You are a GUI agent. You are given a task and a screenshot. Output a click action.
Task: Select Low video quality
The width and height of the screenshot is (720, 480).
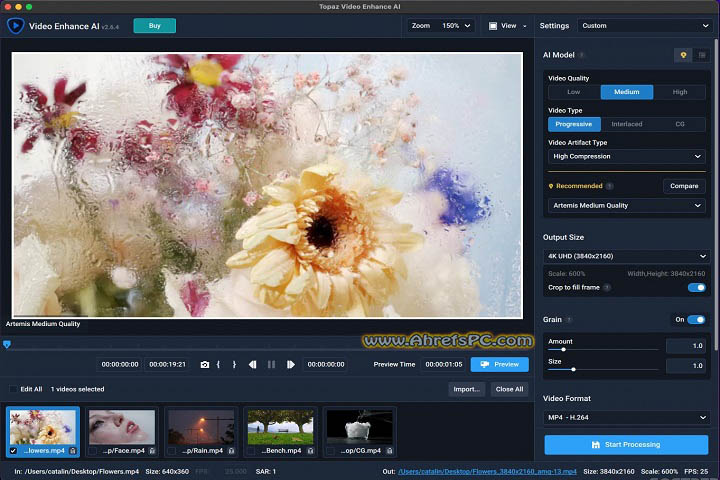click(574, 92)
